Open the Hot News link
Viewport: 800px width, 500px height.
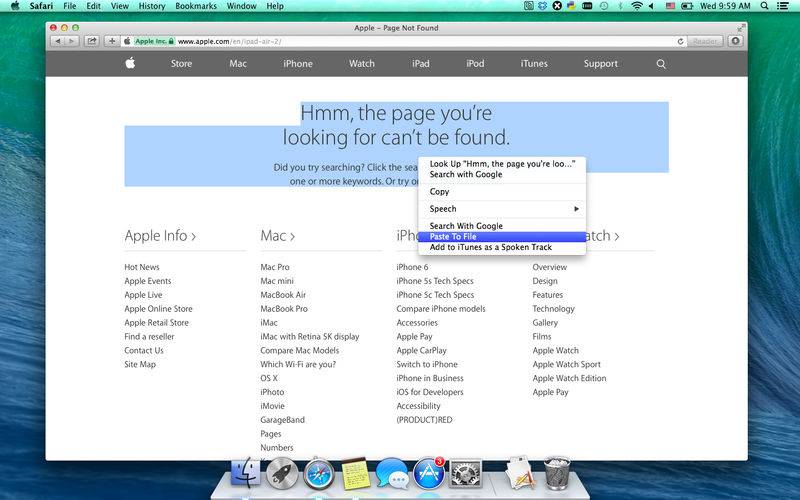(x=142, y=267)
